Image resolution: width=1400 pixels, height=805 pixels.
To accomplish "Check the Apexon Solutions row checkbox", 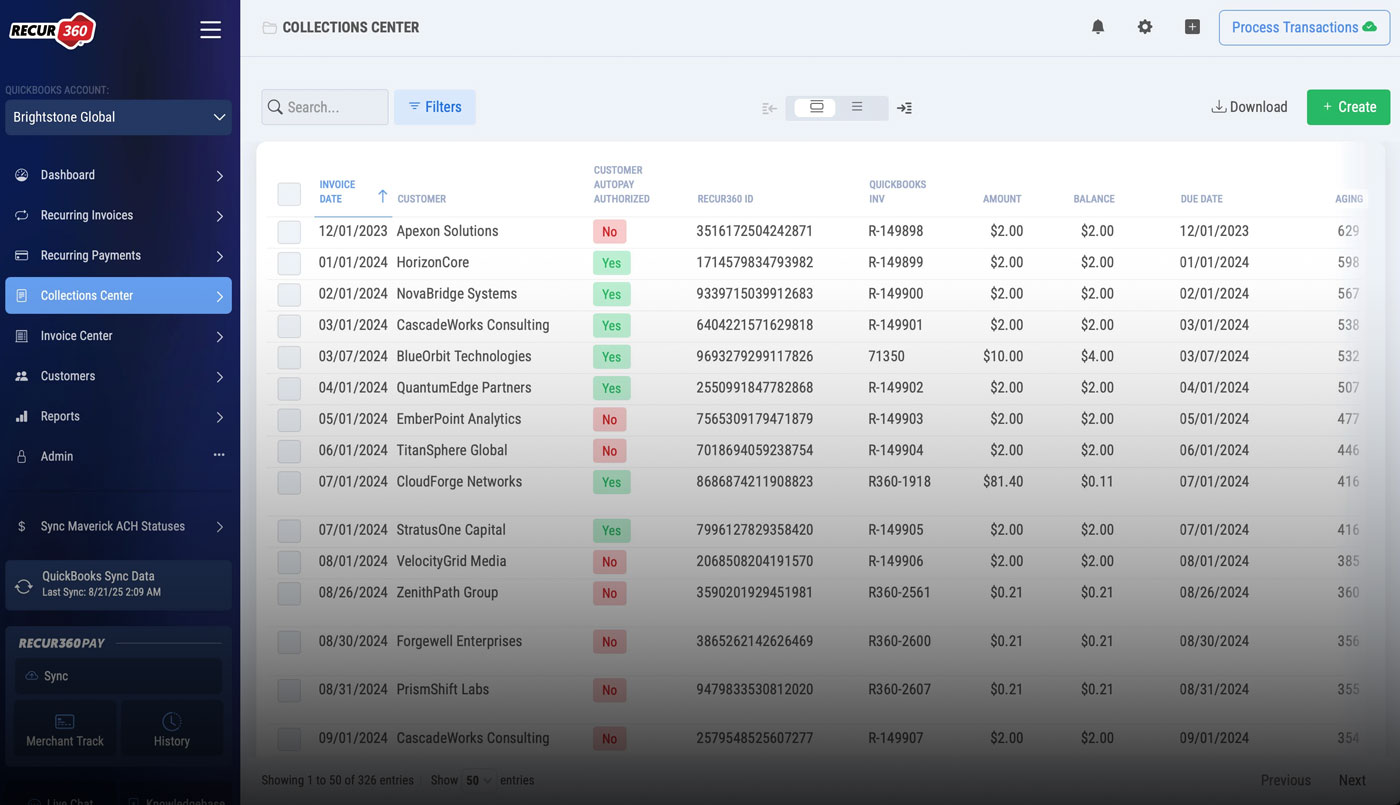I will click(289, 232).
